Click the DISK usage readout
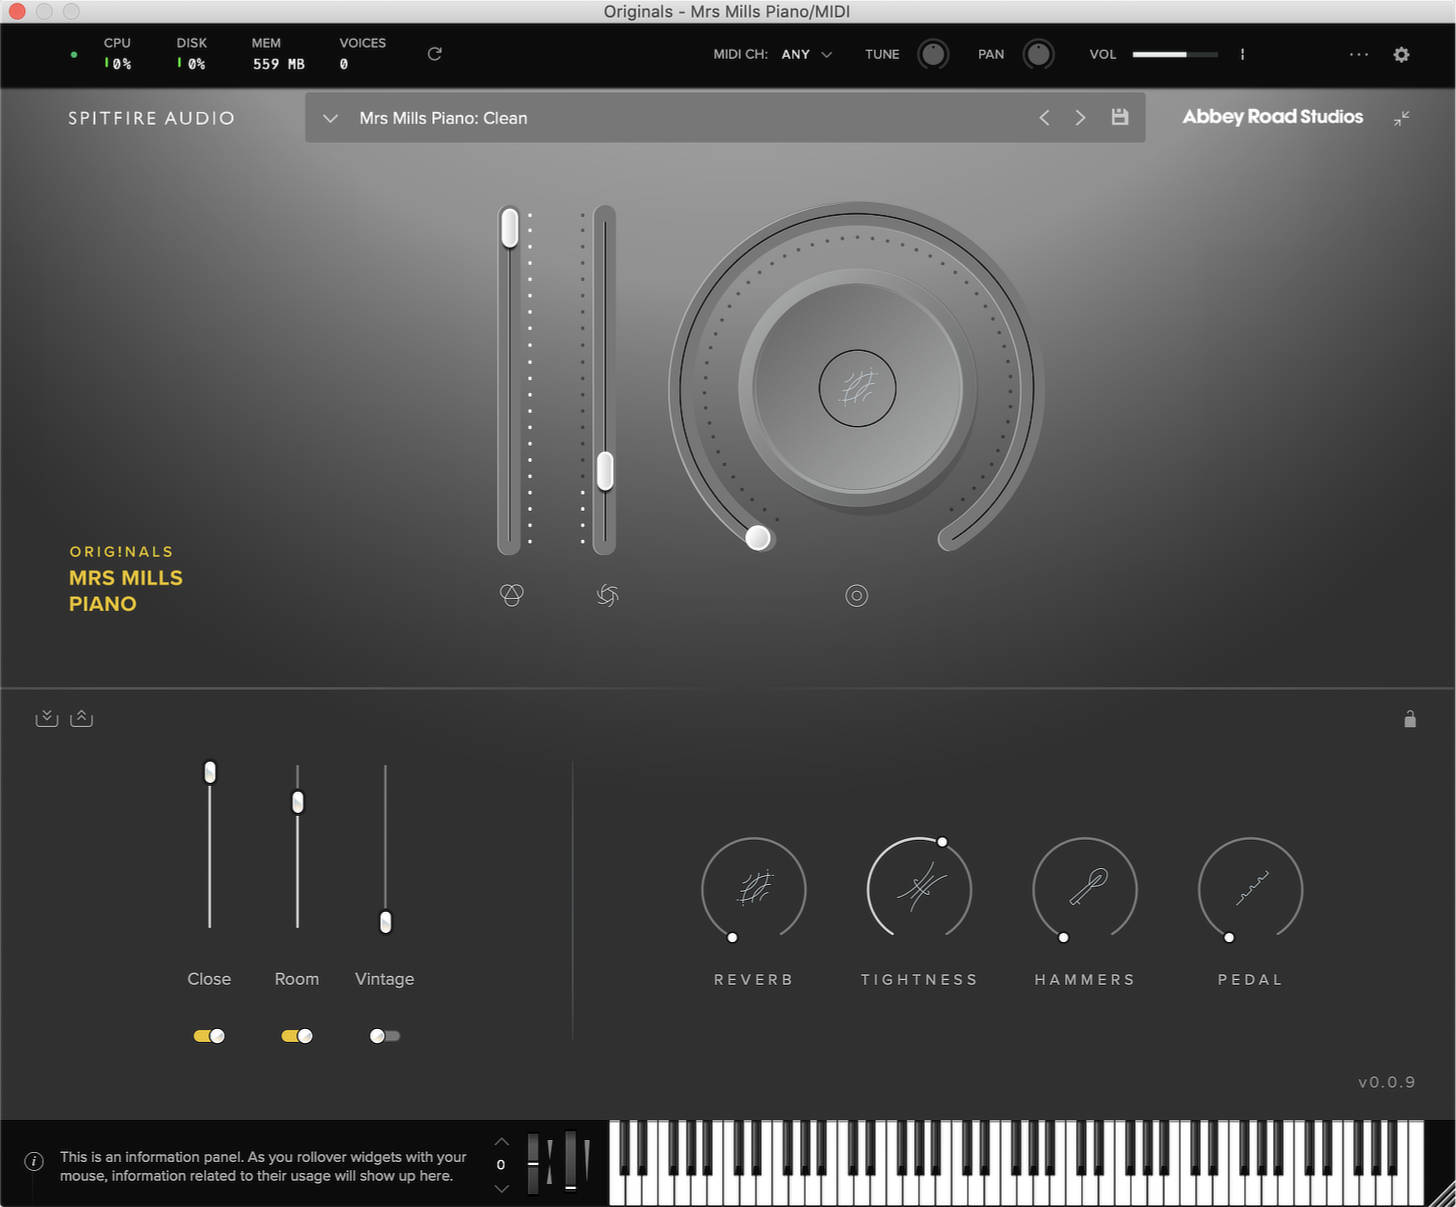 click(x=192, y=64)
